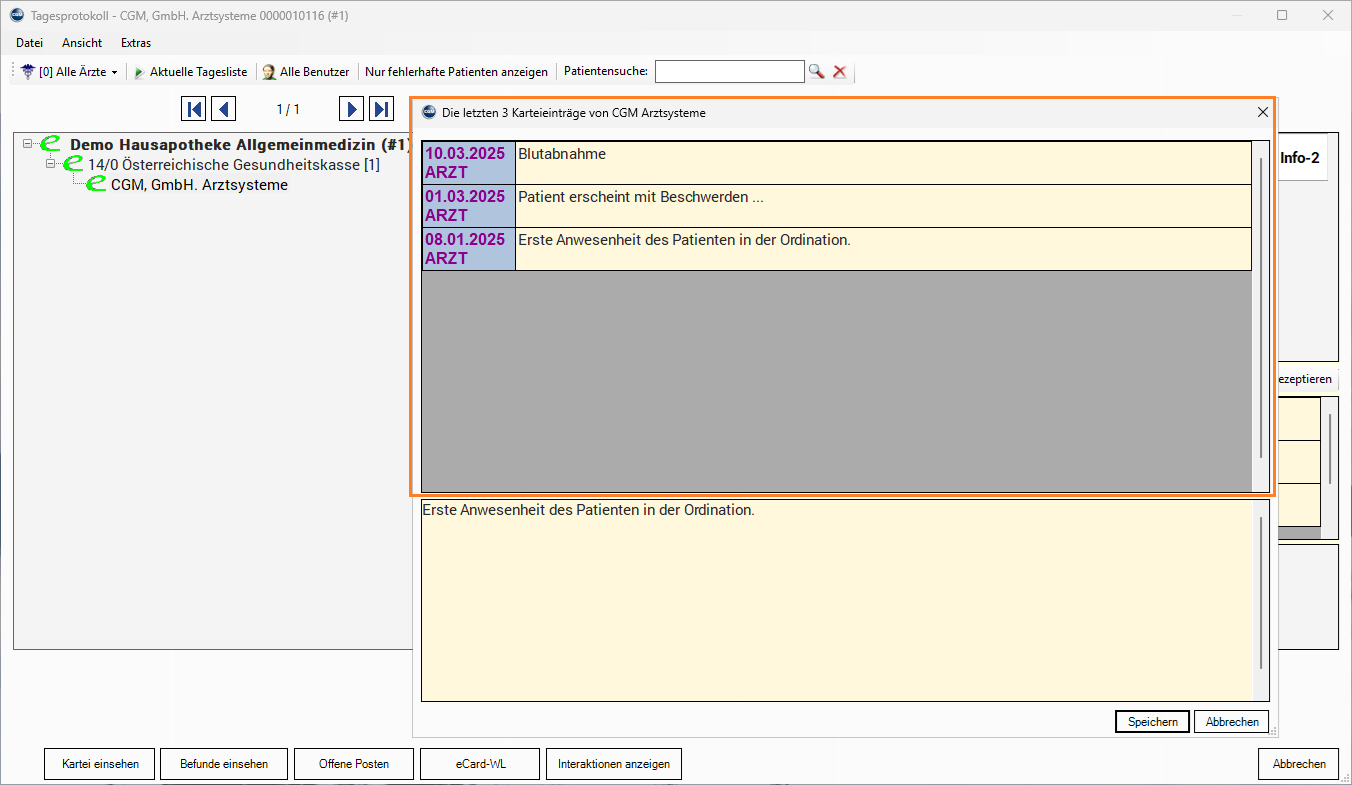Collapse Demo Hausapotheke Allgemeinmedizin tree node
Viewport: 1352px width, 785px height.
coord(27,145)
